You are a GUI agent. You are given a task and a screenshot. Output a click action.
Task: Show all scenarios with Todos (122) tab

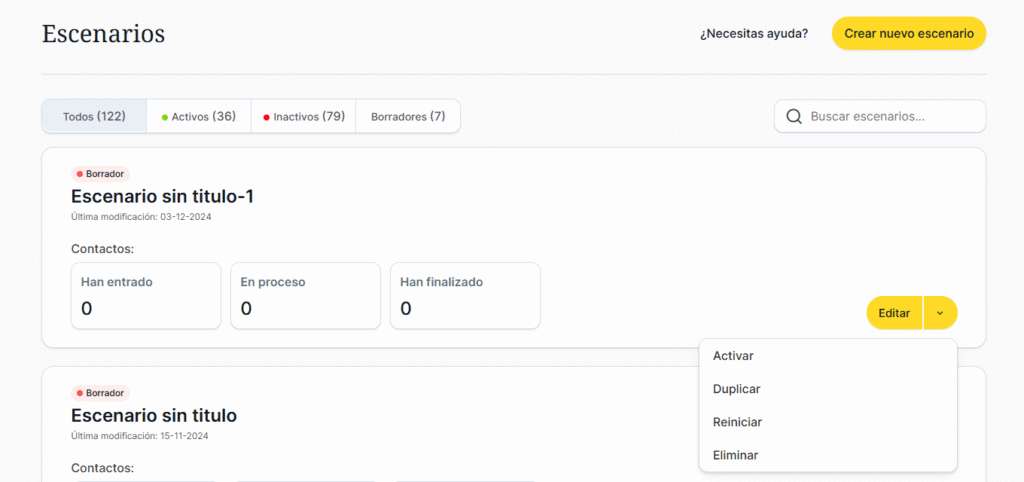click(94, 116)
